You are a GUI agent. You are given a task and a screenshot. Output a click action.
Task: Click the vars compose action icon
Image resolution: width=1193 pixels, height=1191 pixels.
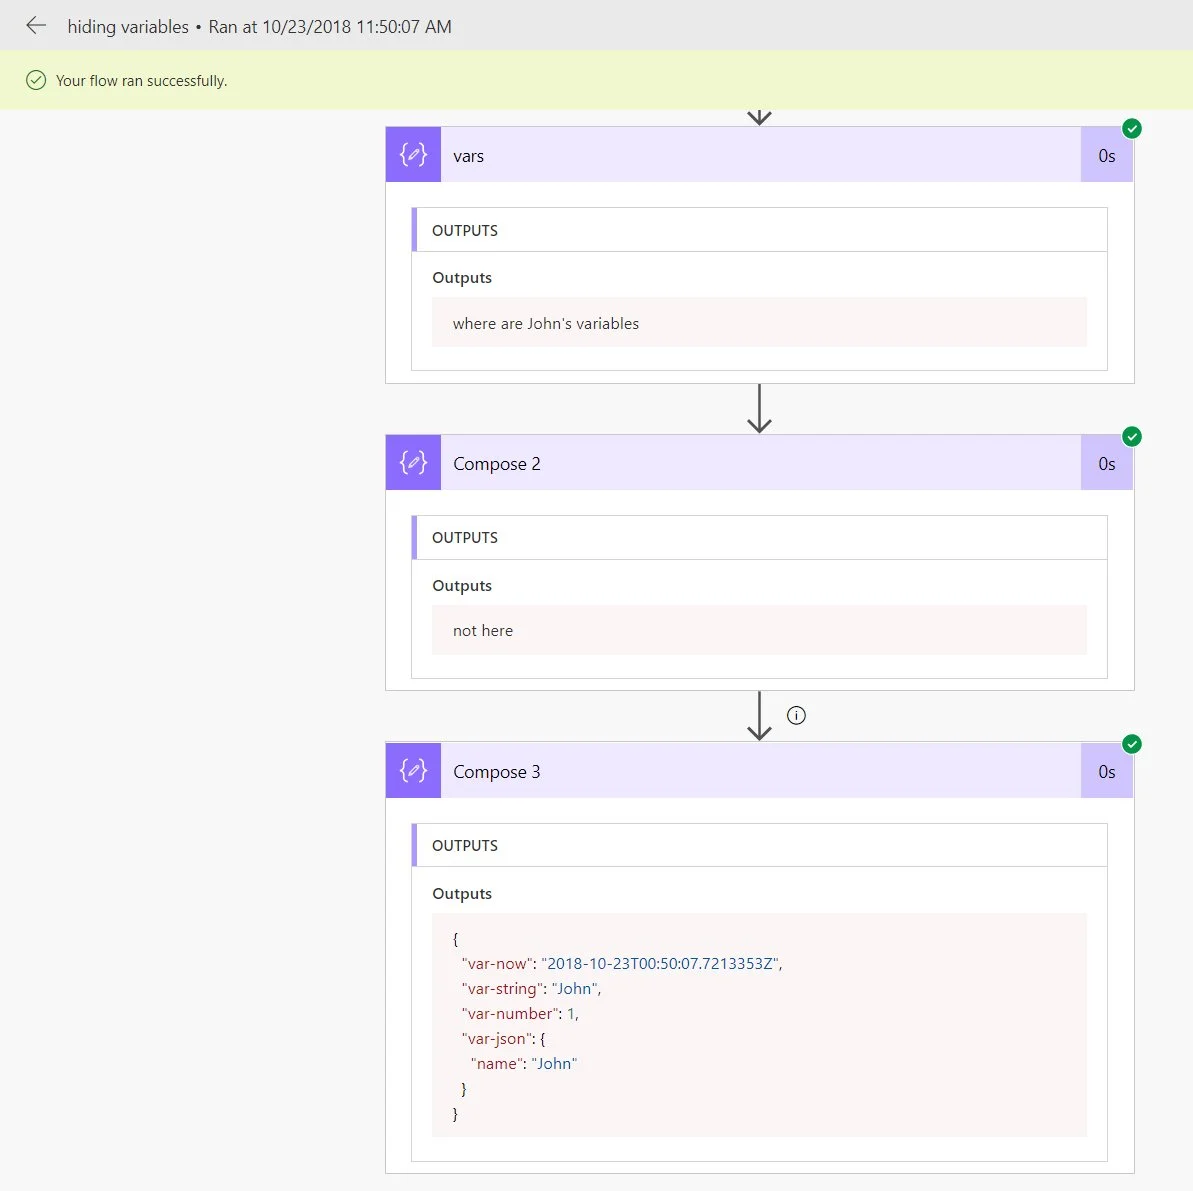(413, 155)
